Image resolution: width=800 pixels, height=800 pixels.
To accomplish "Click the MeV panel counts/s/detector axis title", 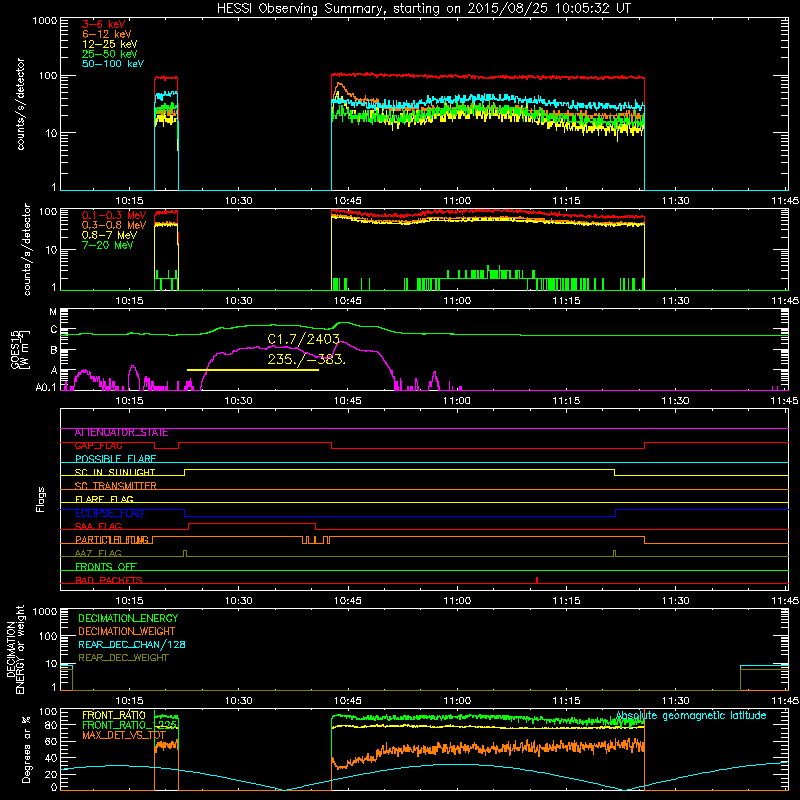I will pyautogui.click(x=27, y=249).
